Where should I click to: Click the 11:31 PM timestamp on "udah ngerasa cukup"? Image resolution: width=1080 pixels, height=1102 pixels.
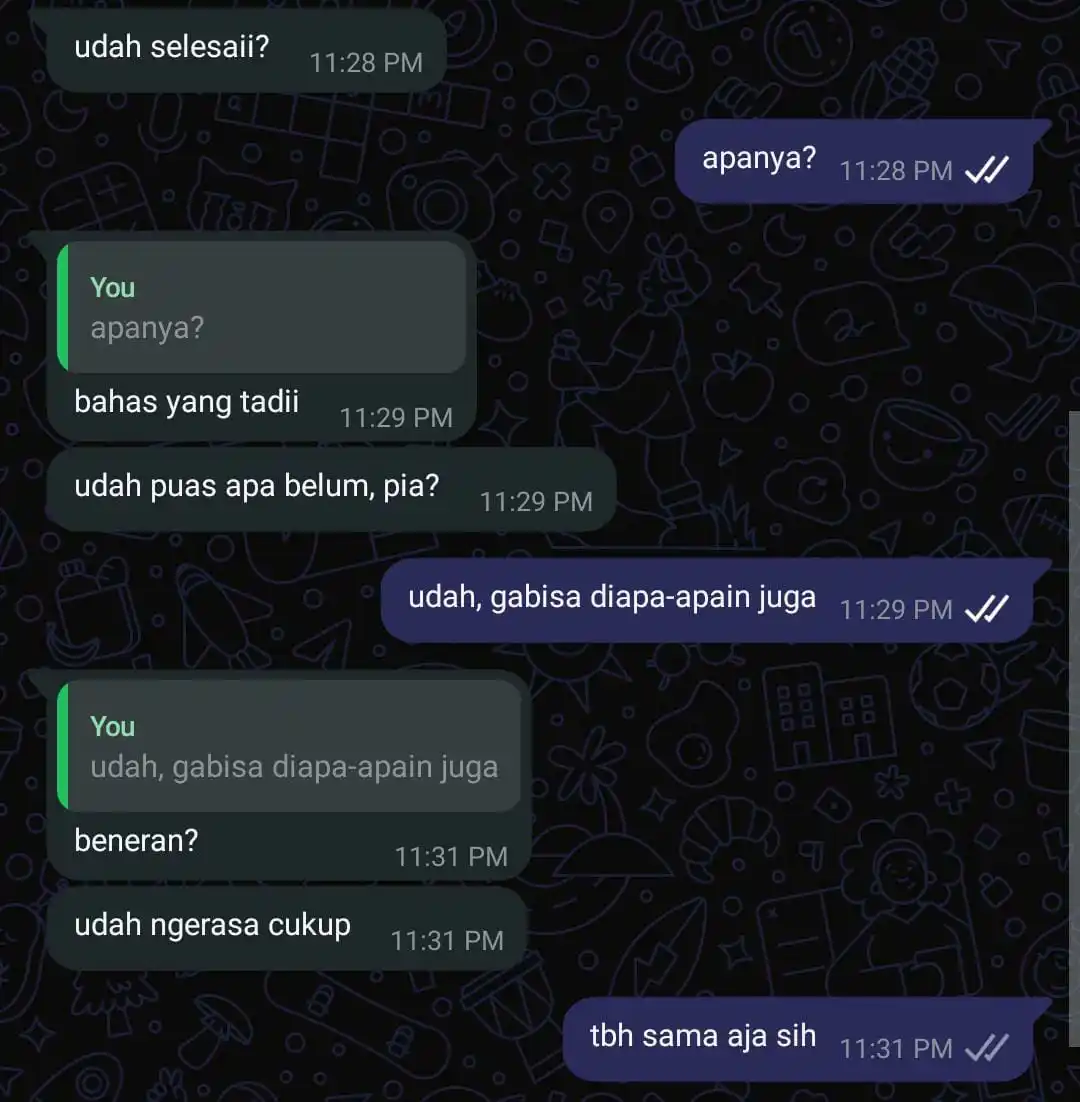(447, 940)
